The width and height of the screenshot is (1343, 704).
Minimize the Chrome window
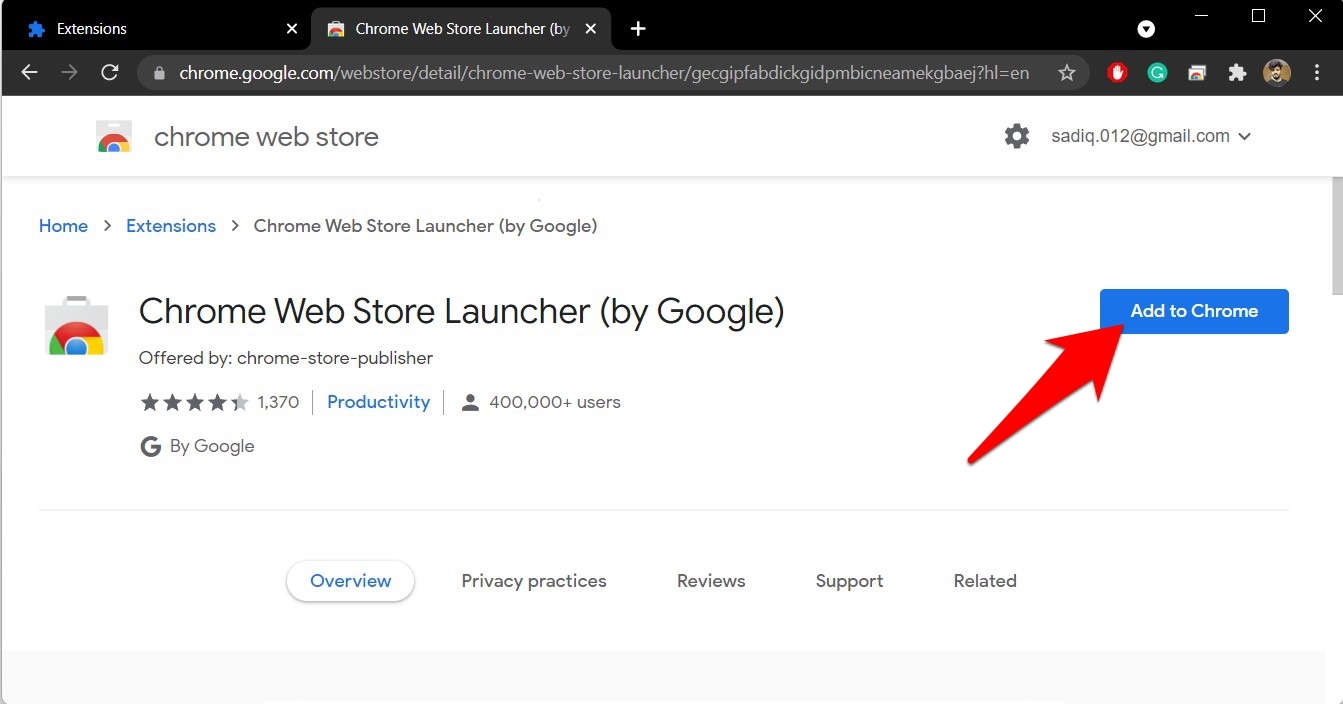1201,16
